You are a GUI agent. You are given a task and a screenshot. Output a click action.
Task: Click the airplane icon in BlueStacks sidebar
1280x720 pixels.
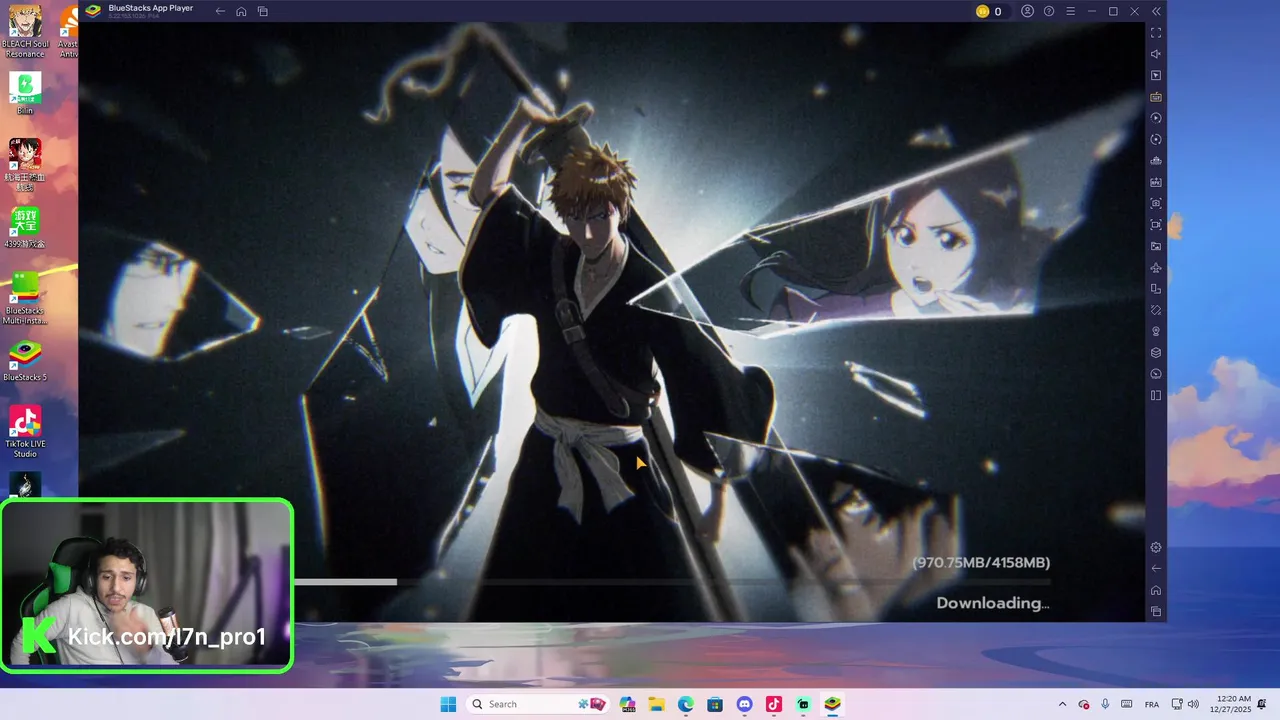click(1156, 268)
